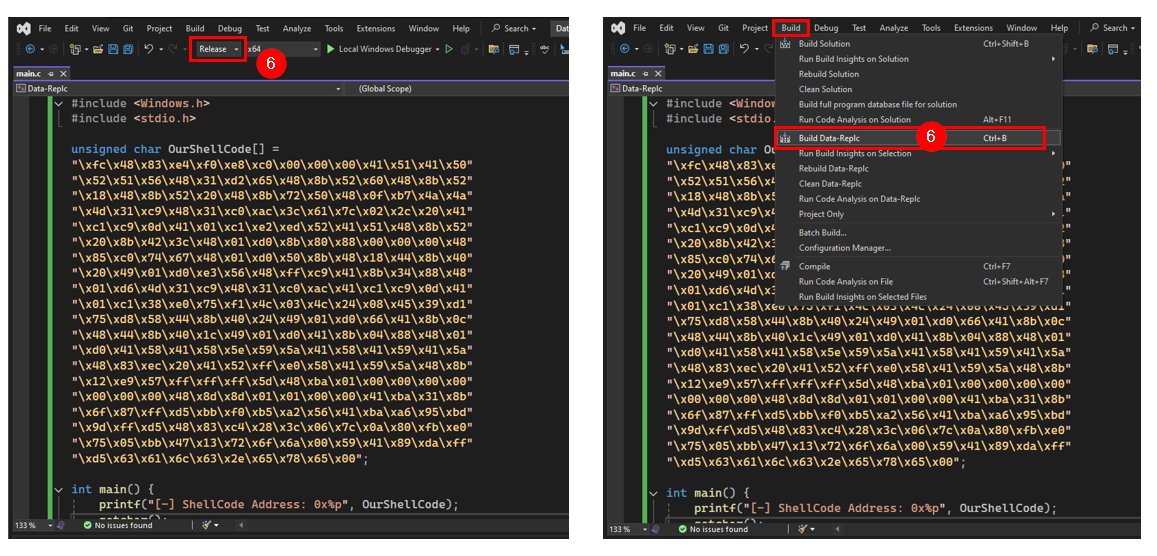Screen dimensions: 1157x556
Task: Click Save icon in right window toolbar
Action: pyautogui.click(x=710, y=49)
